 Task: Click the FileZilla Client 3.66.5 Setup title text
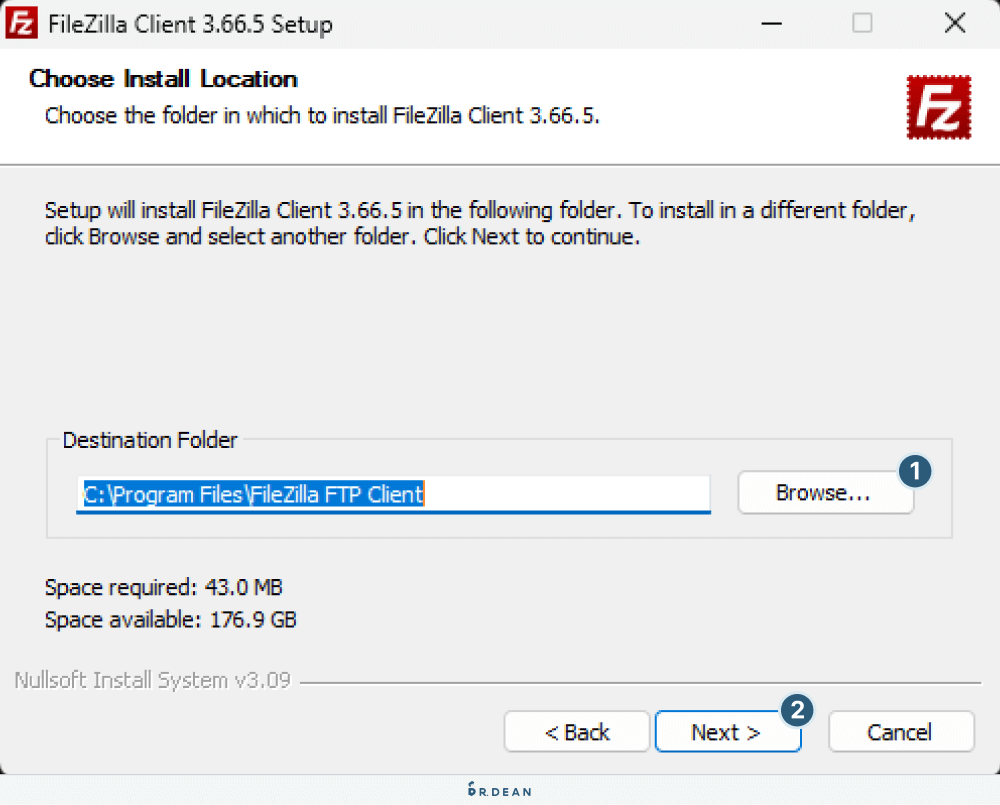pyautogui.click(x=191, y=24)
